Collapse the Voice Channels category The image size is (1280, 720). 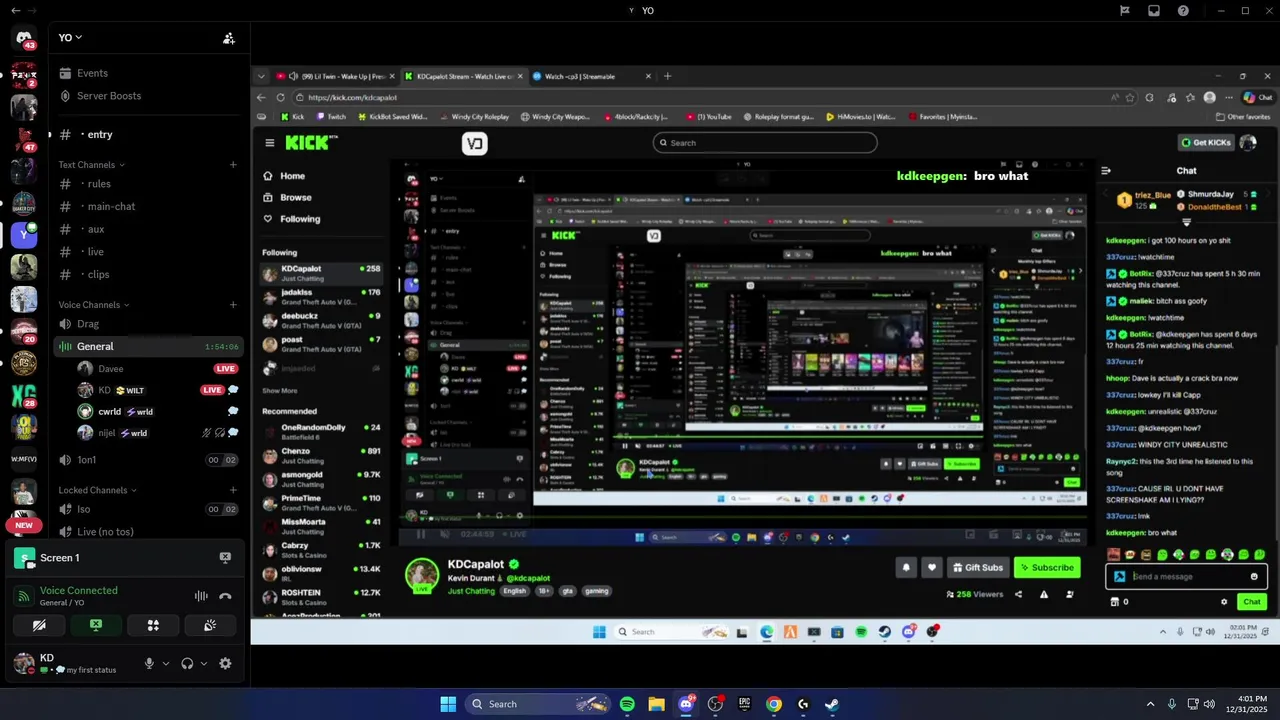(93, 305)
